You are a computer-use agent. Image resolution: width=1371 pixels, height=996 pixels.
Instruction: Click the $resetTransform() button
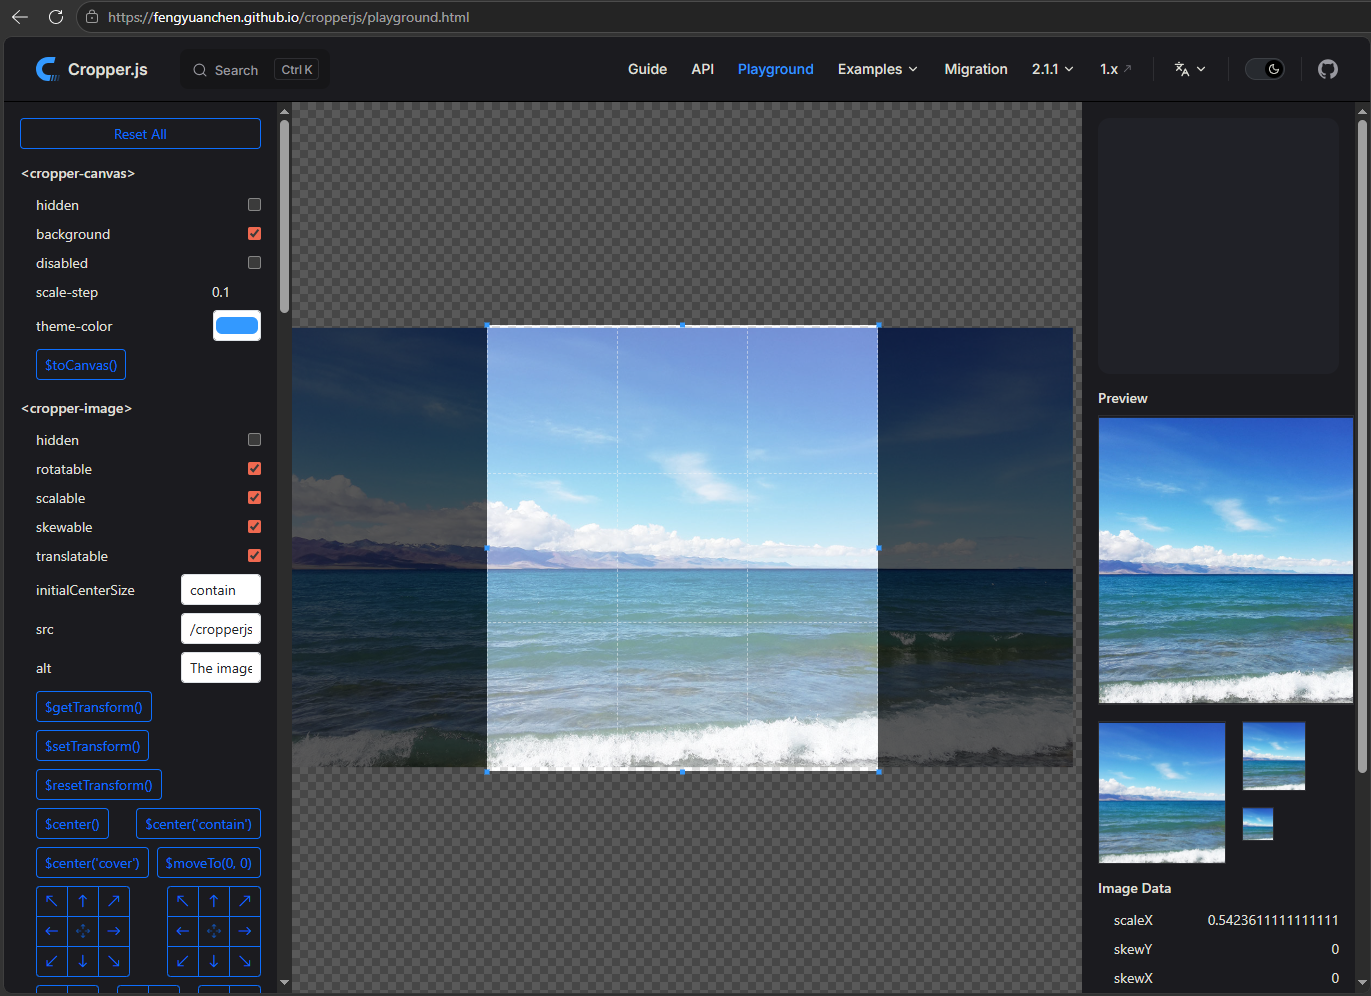[99, 785]
